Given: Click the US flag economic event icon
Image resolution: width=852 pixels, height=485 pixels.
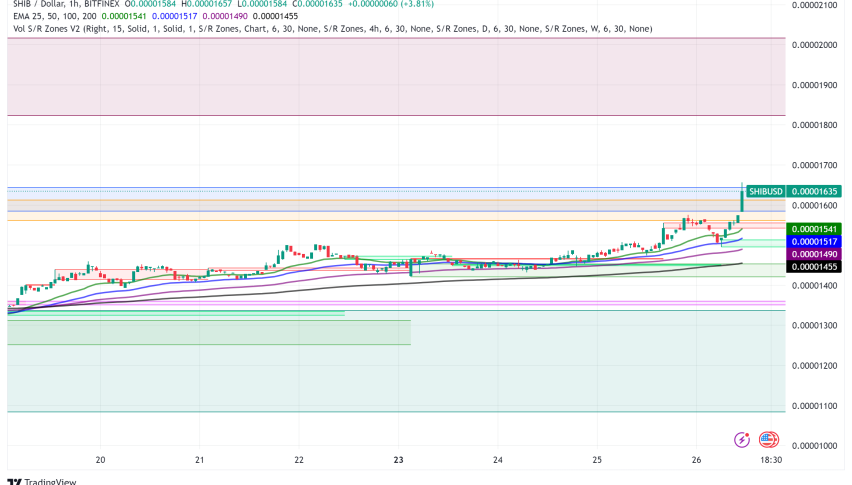Looking at the screenshot, I should [x=768, y=439].
